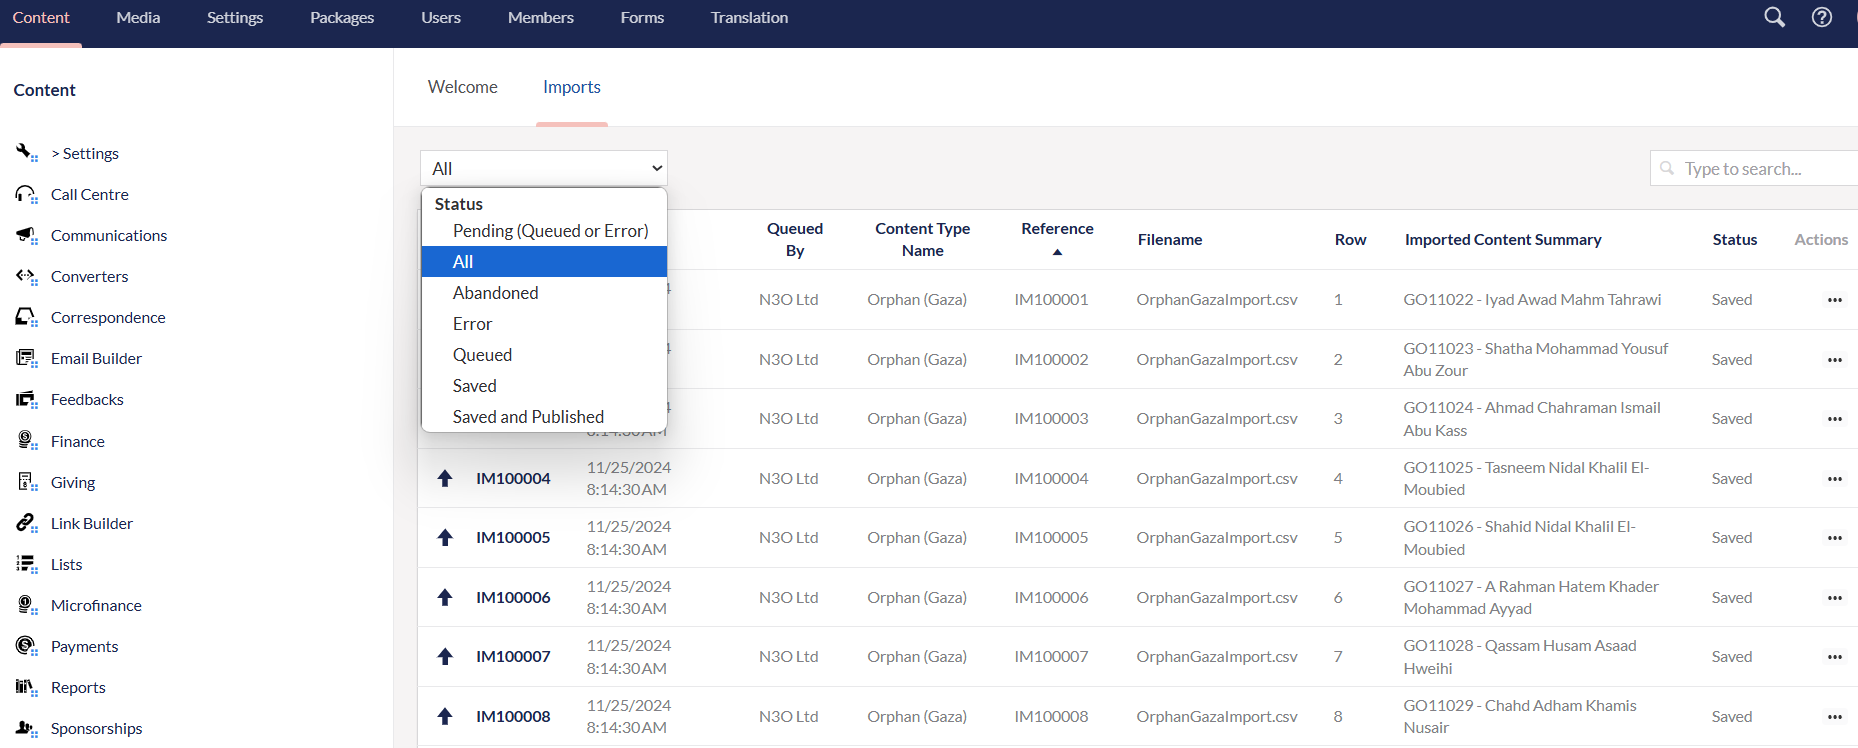Screen dimensions: 1858x748
Task: Sort by the Content Type Name header
Action: pos(923,240)
